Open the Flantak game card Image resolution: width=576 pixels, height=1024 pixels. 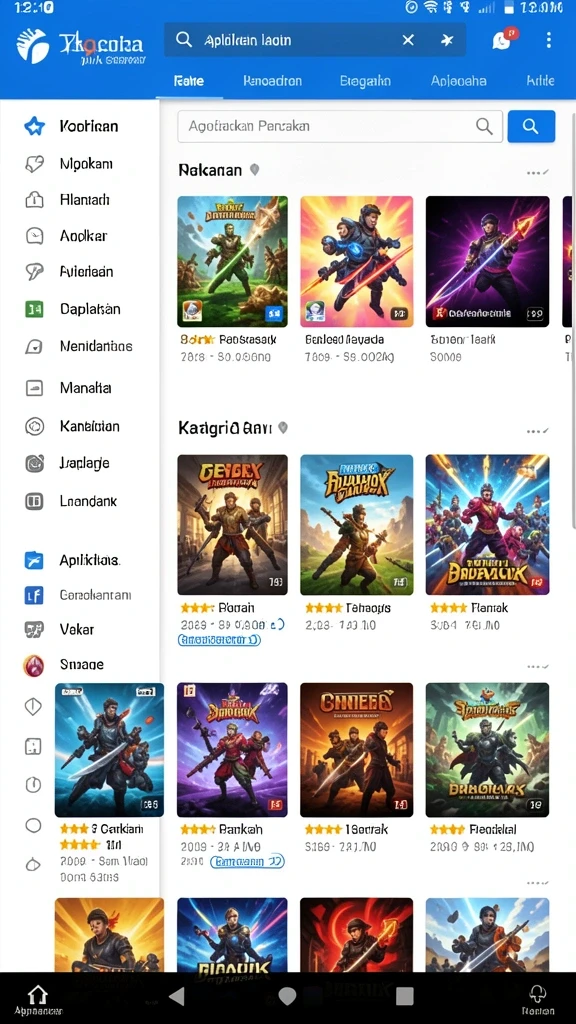[x=487, y=524]
